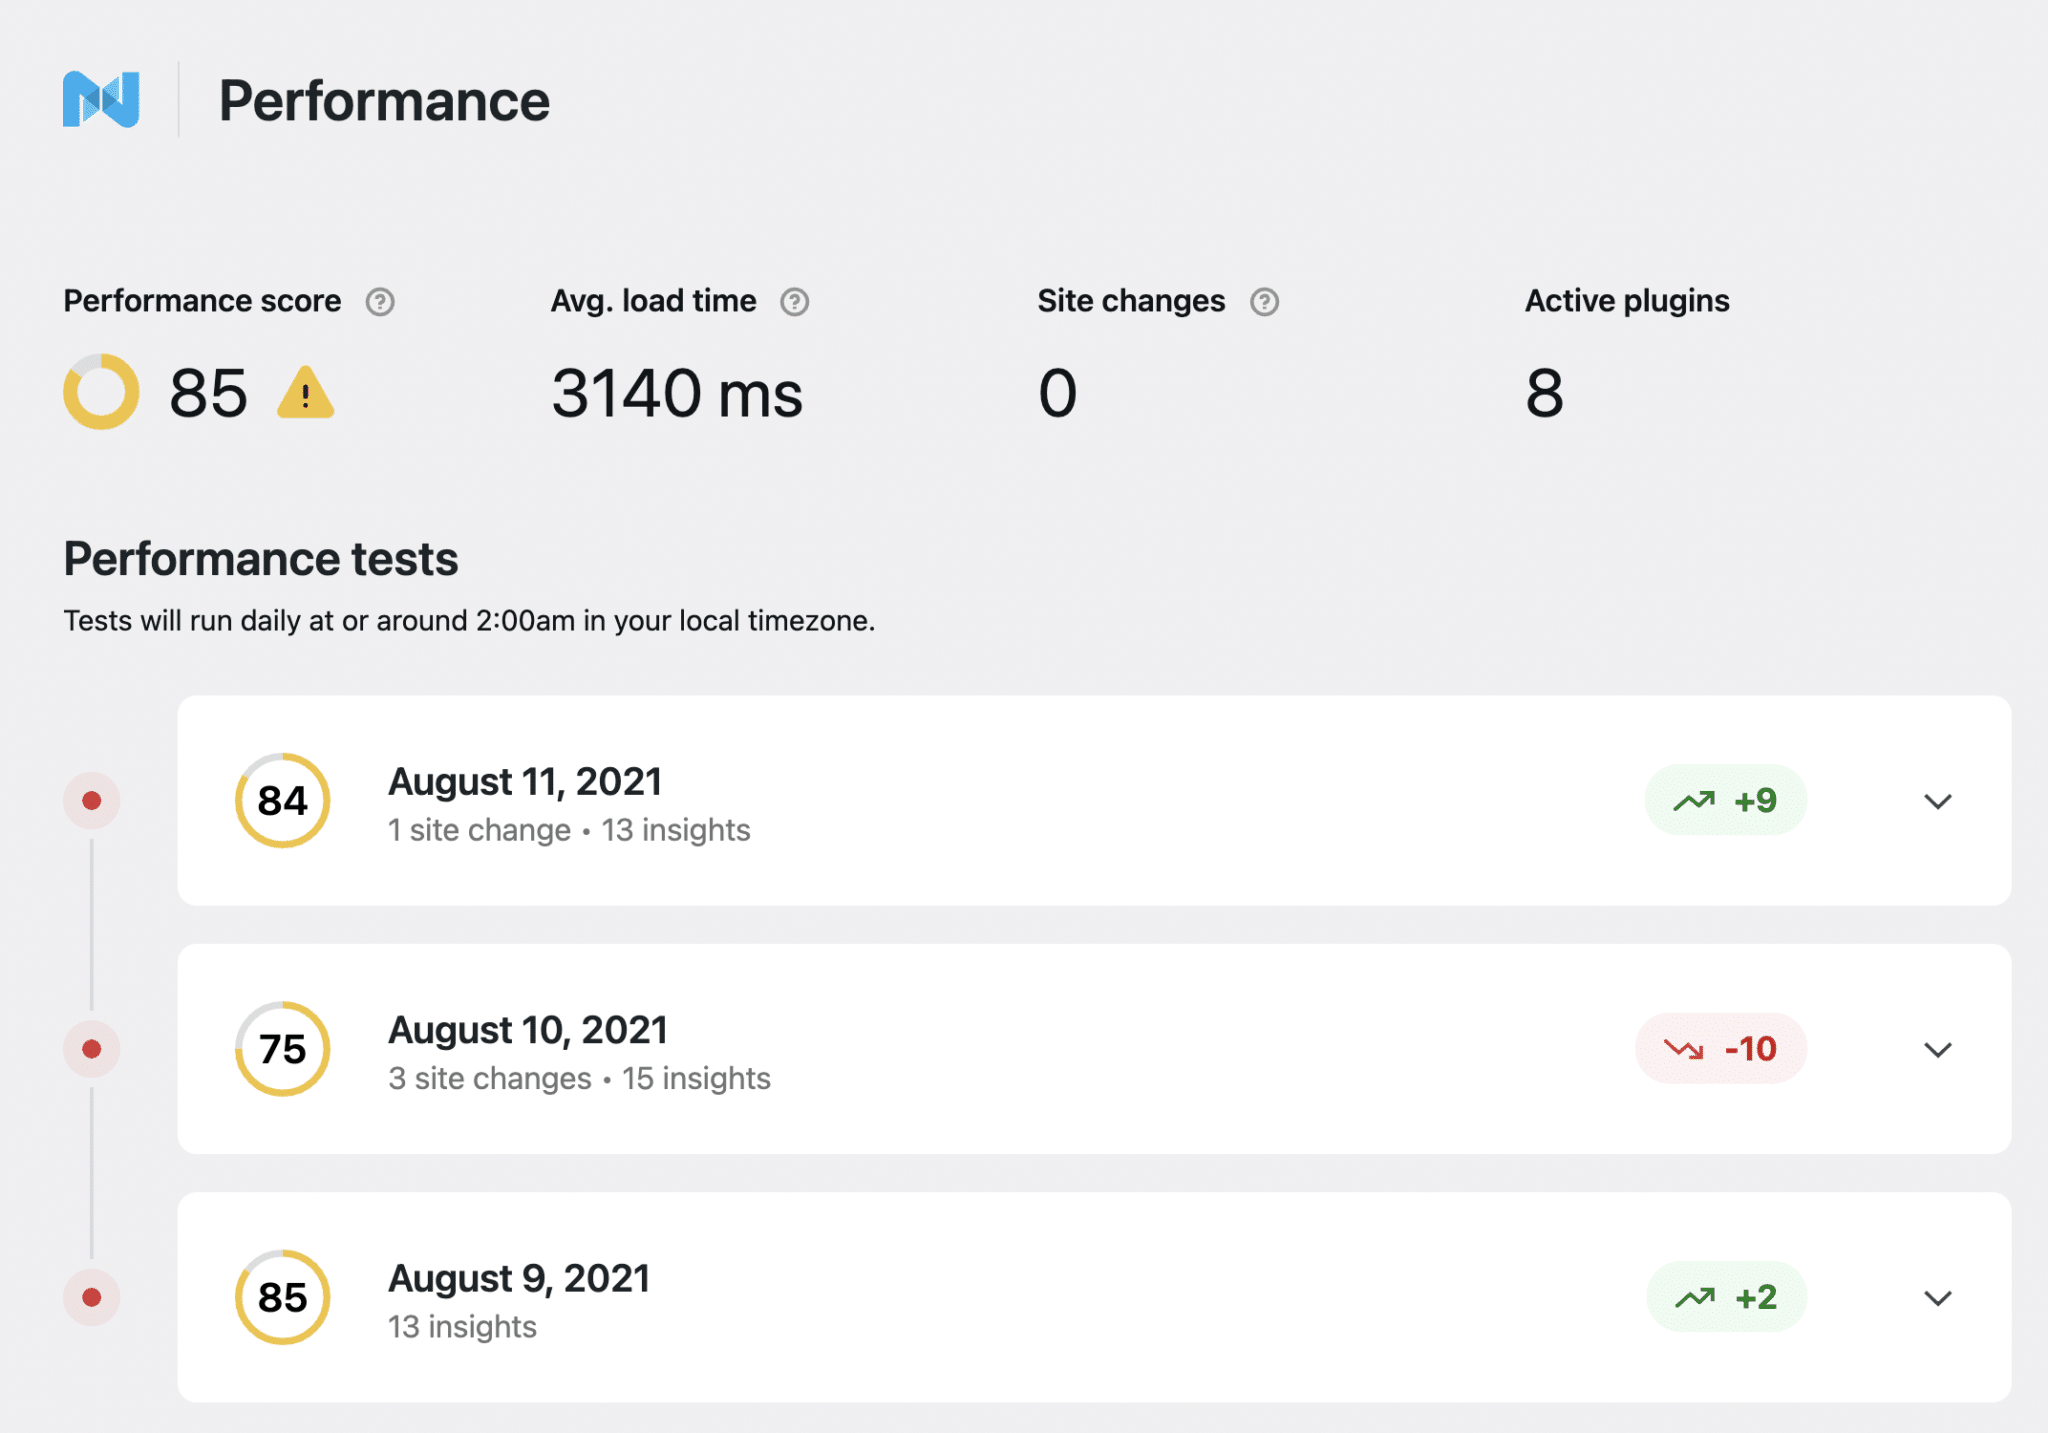The height and width of the screenshot is (1433, 2048).
Task: Open the Avg. load time help tooltip
Action: click(x=795, y=301)
